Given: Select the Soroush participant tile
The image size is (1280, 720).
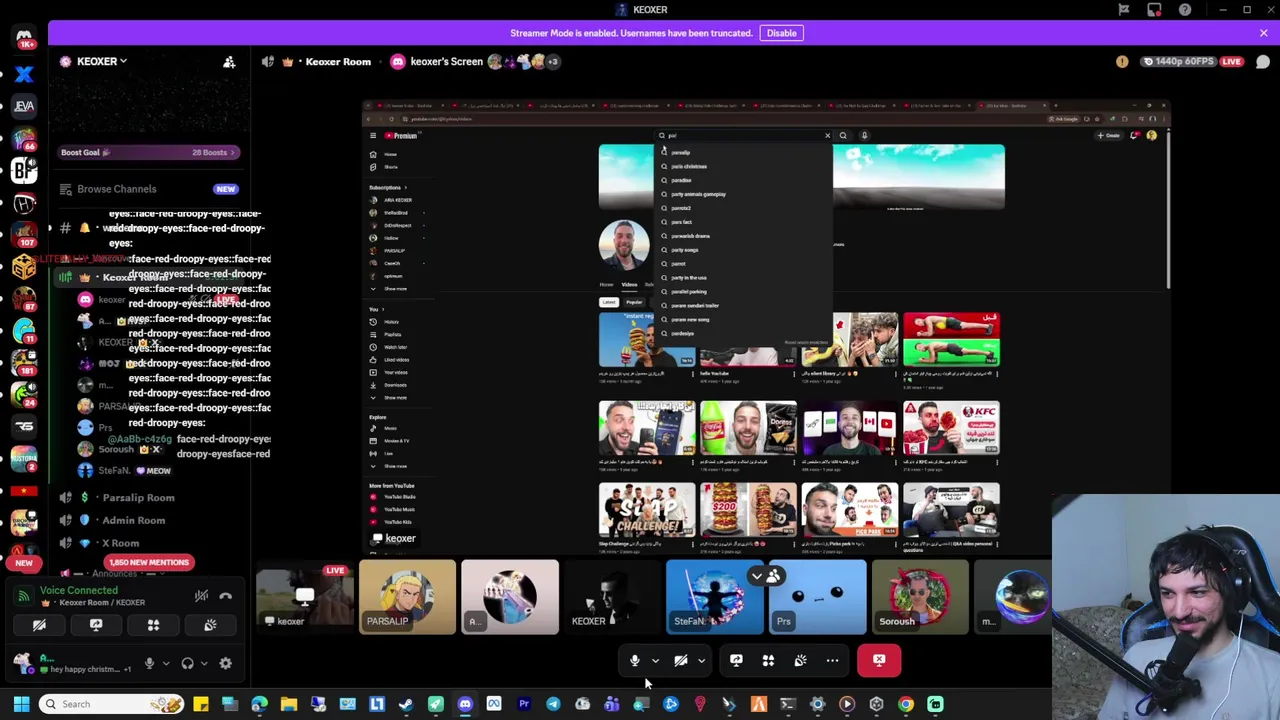Looking at the screenshot, I should tap(919, 597).
